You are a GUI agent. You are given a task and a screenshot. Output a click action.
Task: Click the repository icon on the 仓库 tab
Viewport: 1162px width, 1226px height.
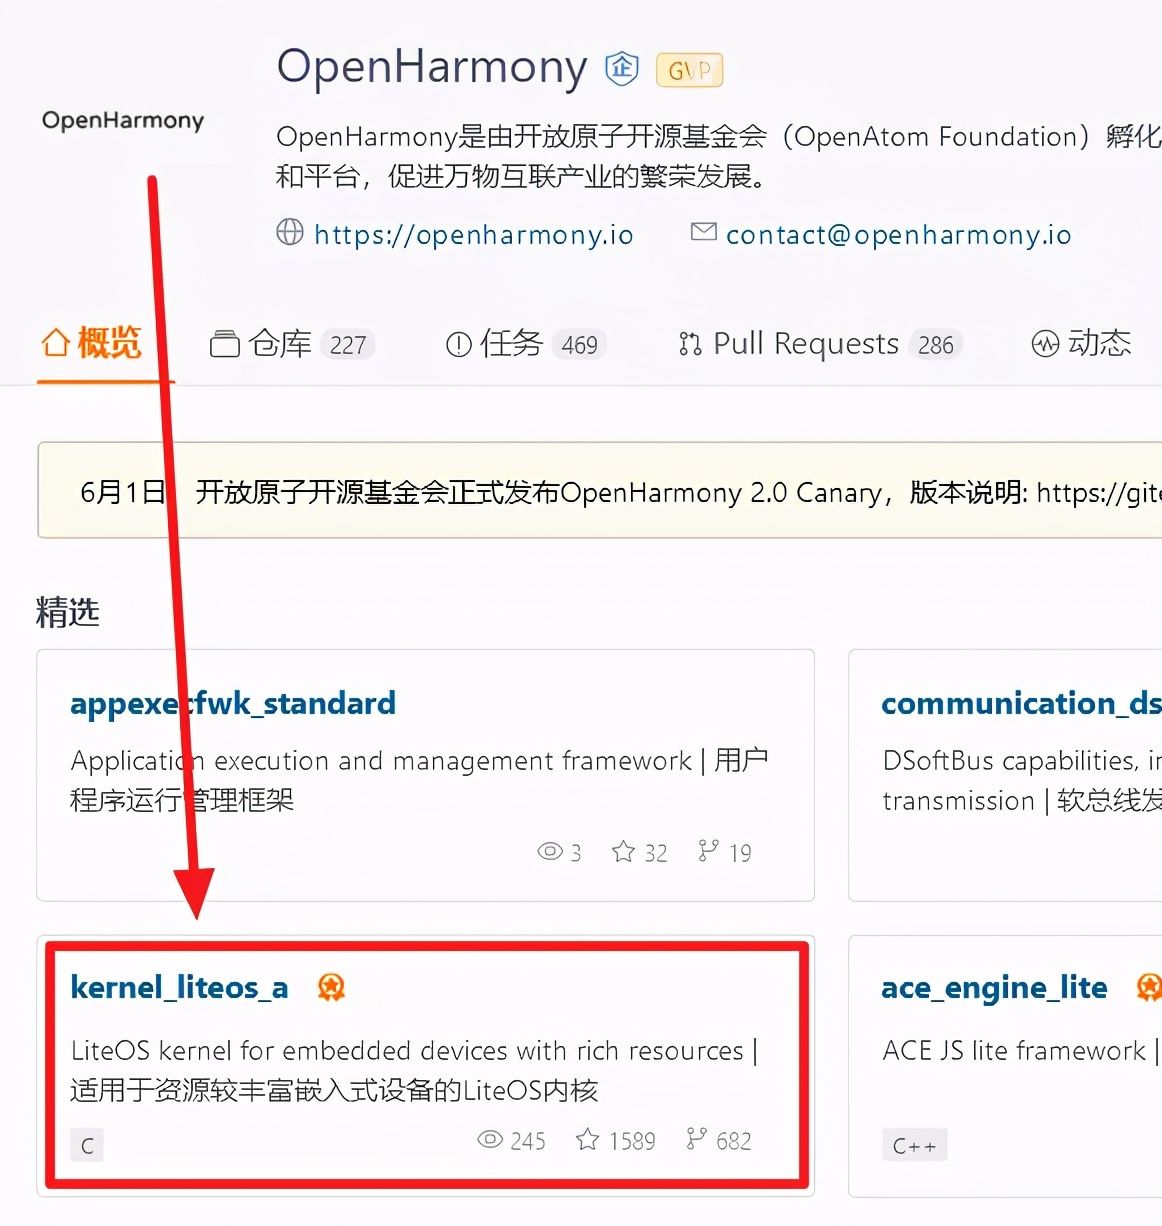225,344
